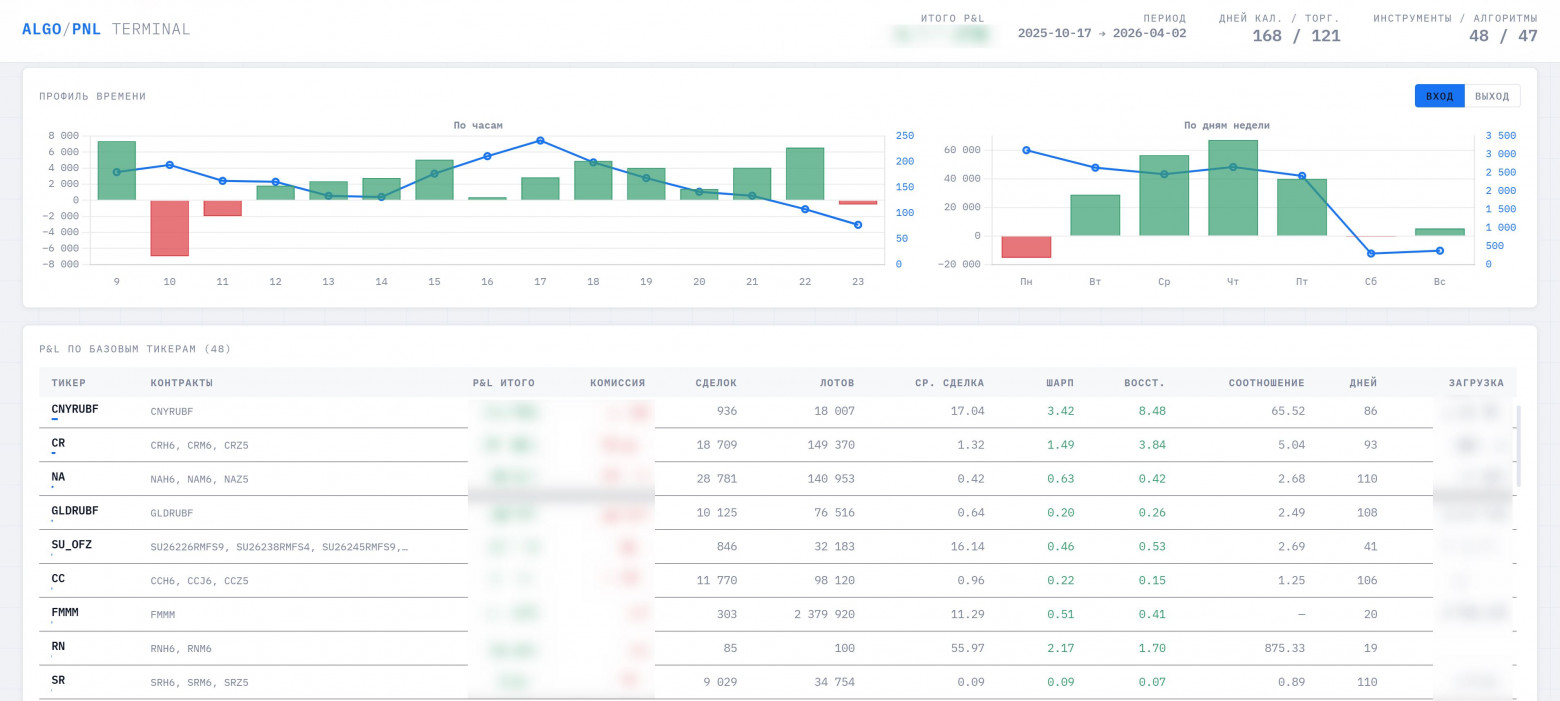Sort by СДЕЛОК column header
Screen dimensions: 1560x701
(715, 383)
